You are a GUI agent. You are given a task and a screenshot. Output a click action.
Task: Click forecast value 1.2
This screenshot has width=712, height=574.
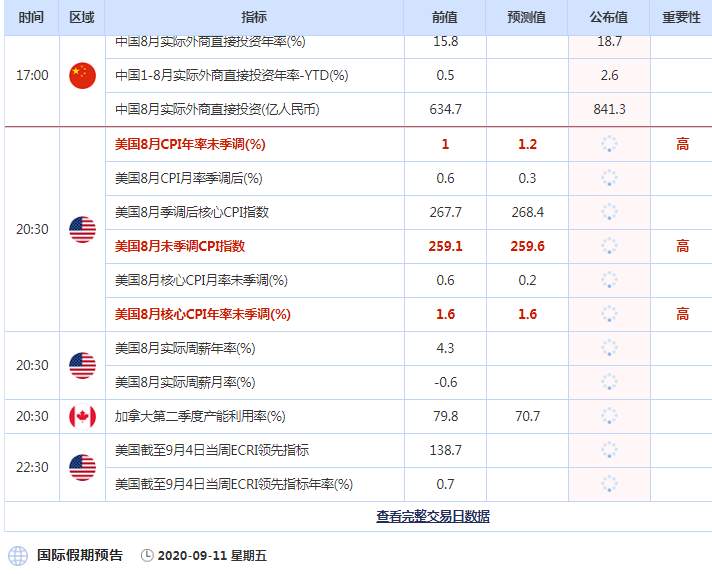[527, 144]
